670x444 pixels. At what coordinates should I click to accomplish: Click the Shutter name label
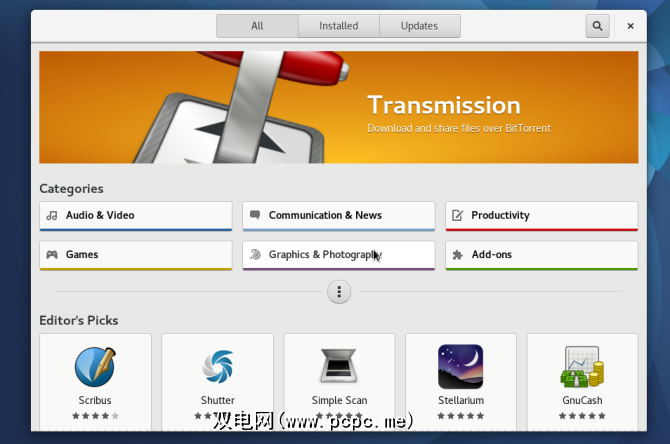[217, 400]
